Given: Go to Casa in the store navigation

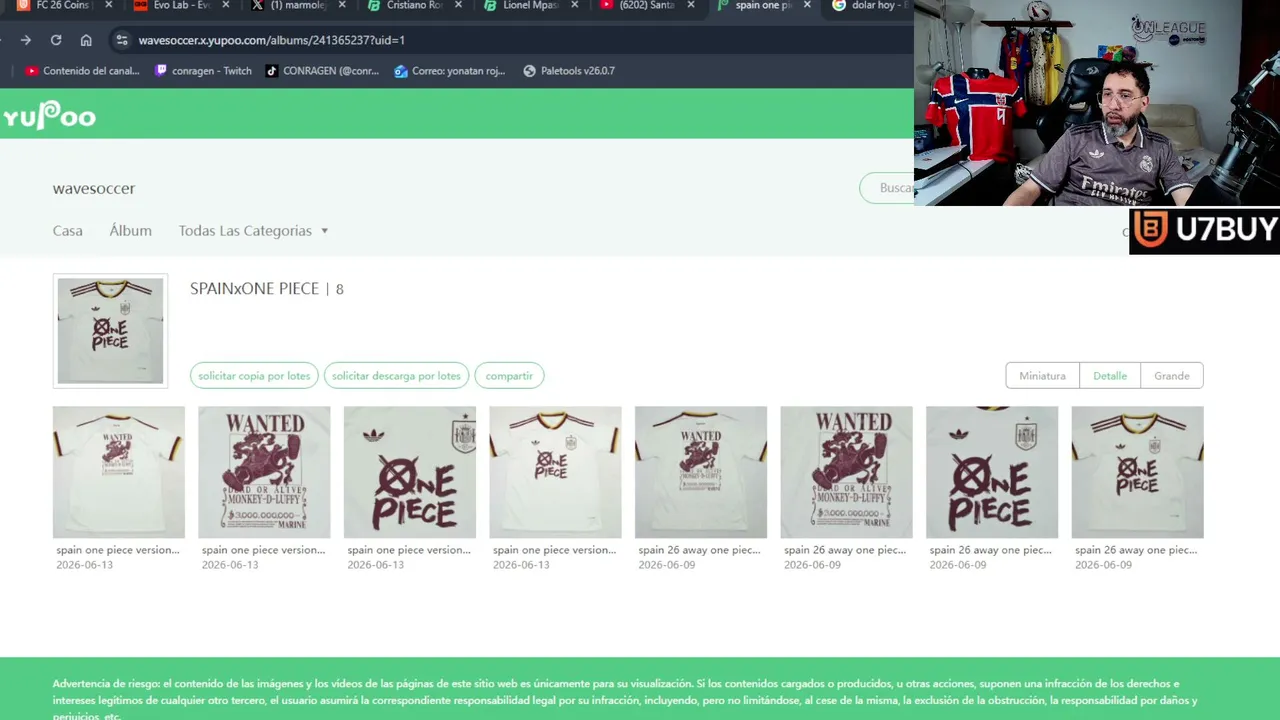Looking at the screenshot, I should point(68,231).
